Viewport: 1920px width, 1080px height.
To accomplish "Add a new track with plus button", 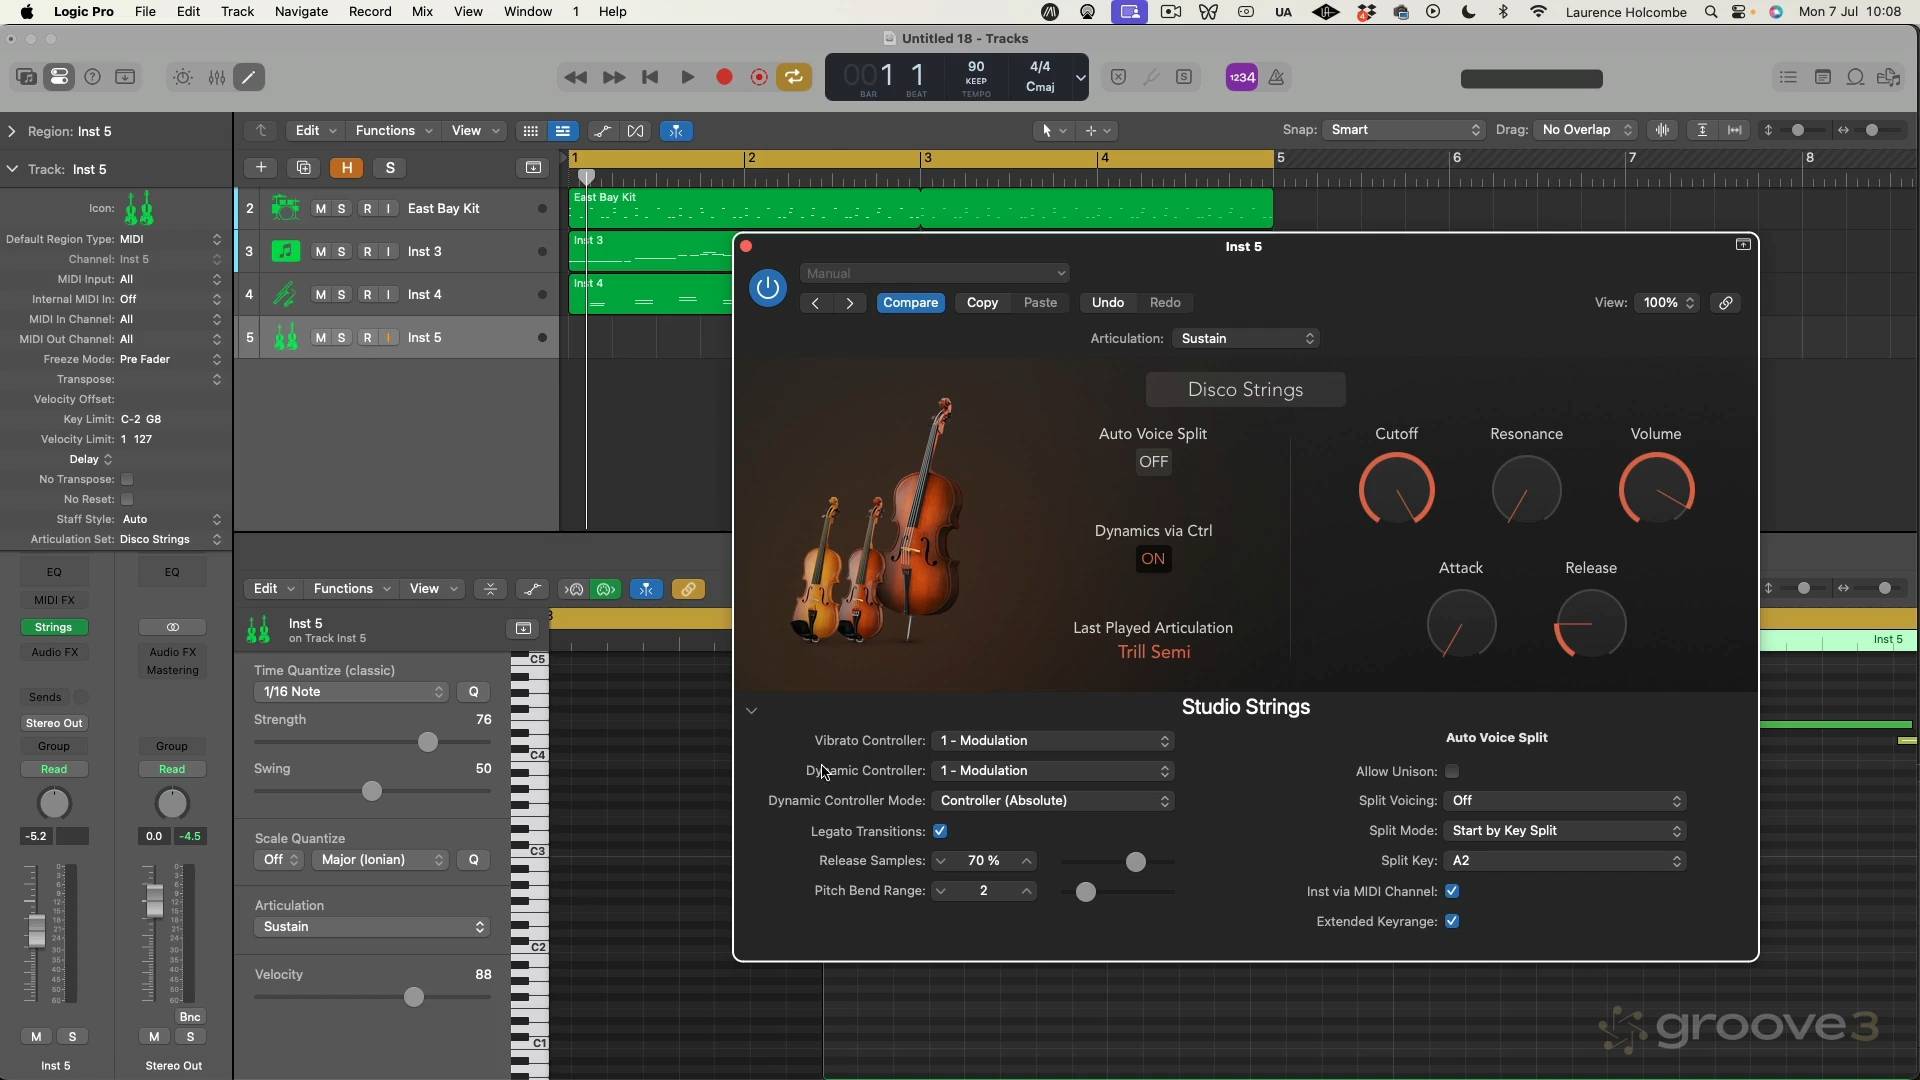I will [261, 168].
